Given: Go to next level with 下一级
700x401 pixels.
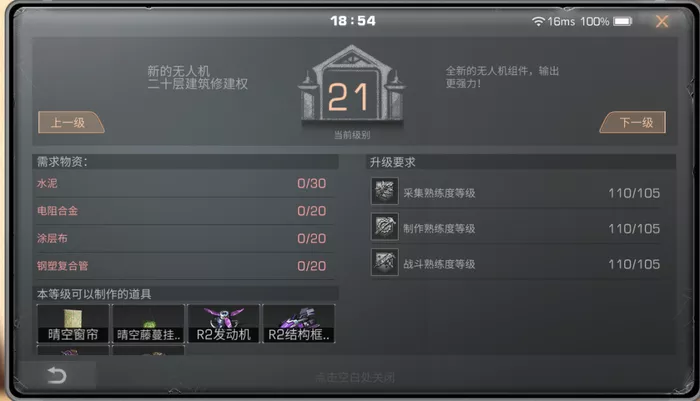Looking at the screenshot, I should (x=633, y=122).
